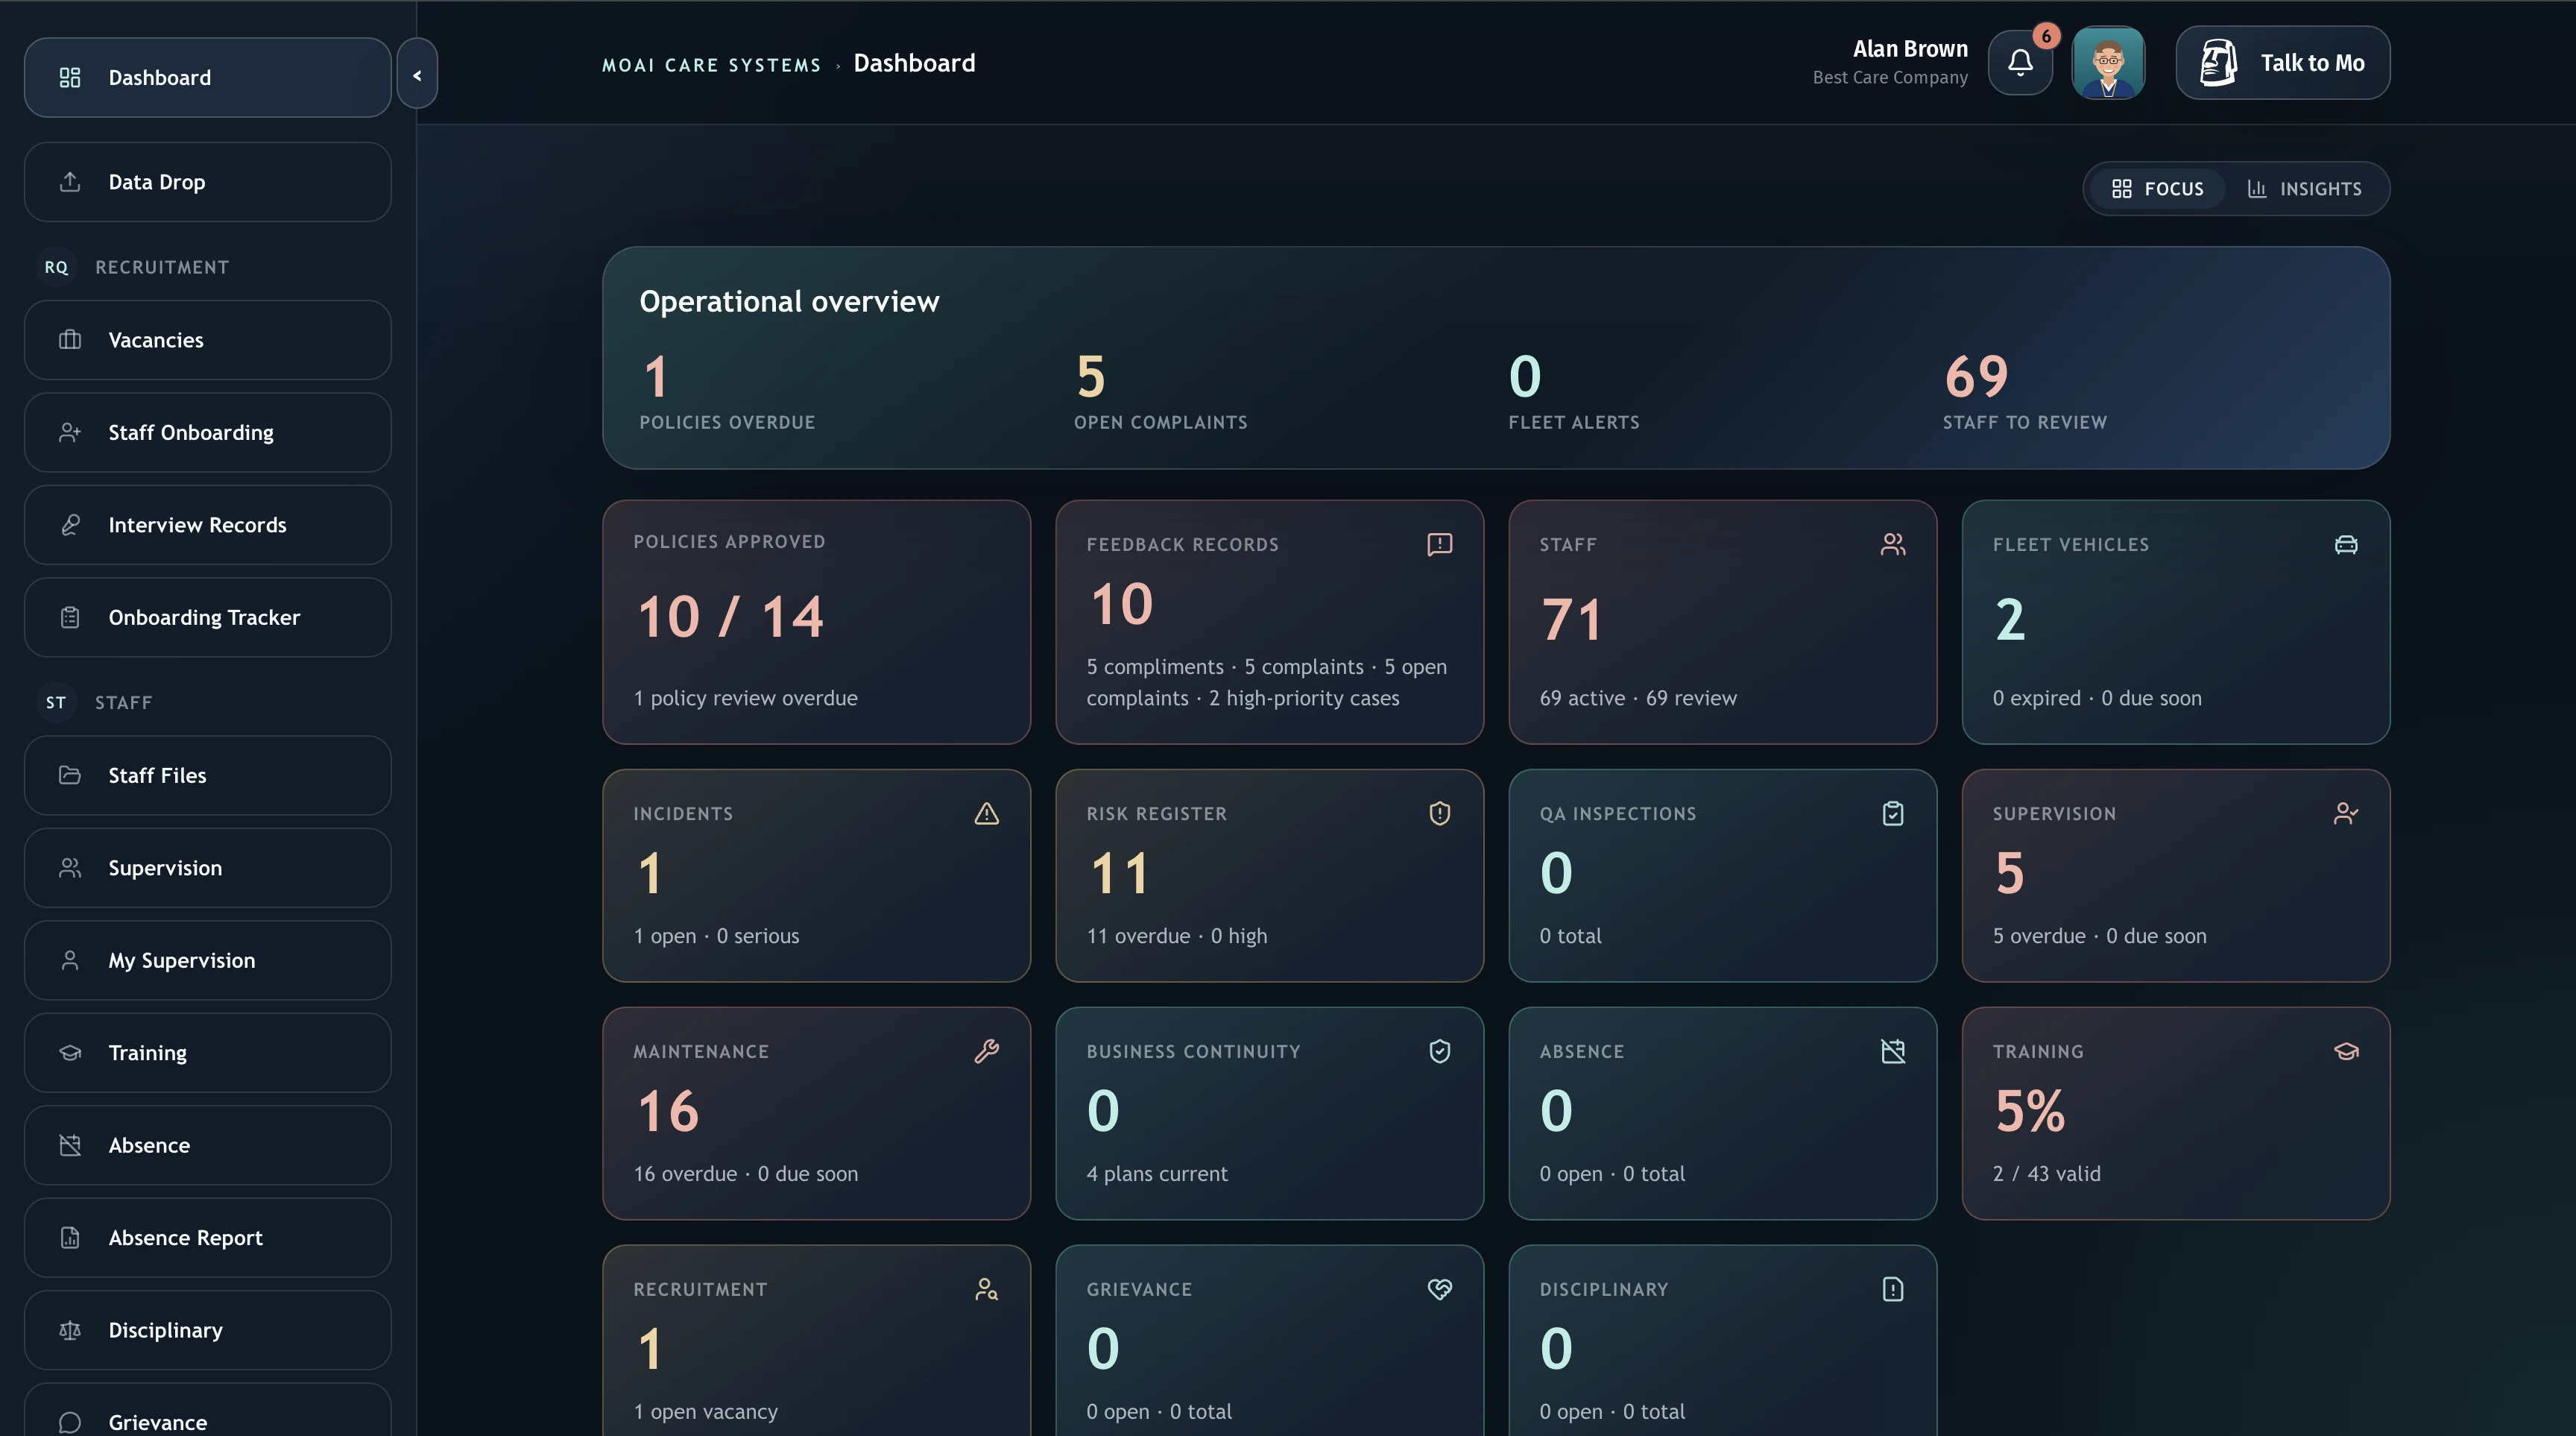Click Alan Brown's profile avatar

pyautogui.click(x=2108, y=63)
